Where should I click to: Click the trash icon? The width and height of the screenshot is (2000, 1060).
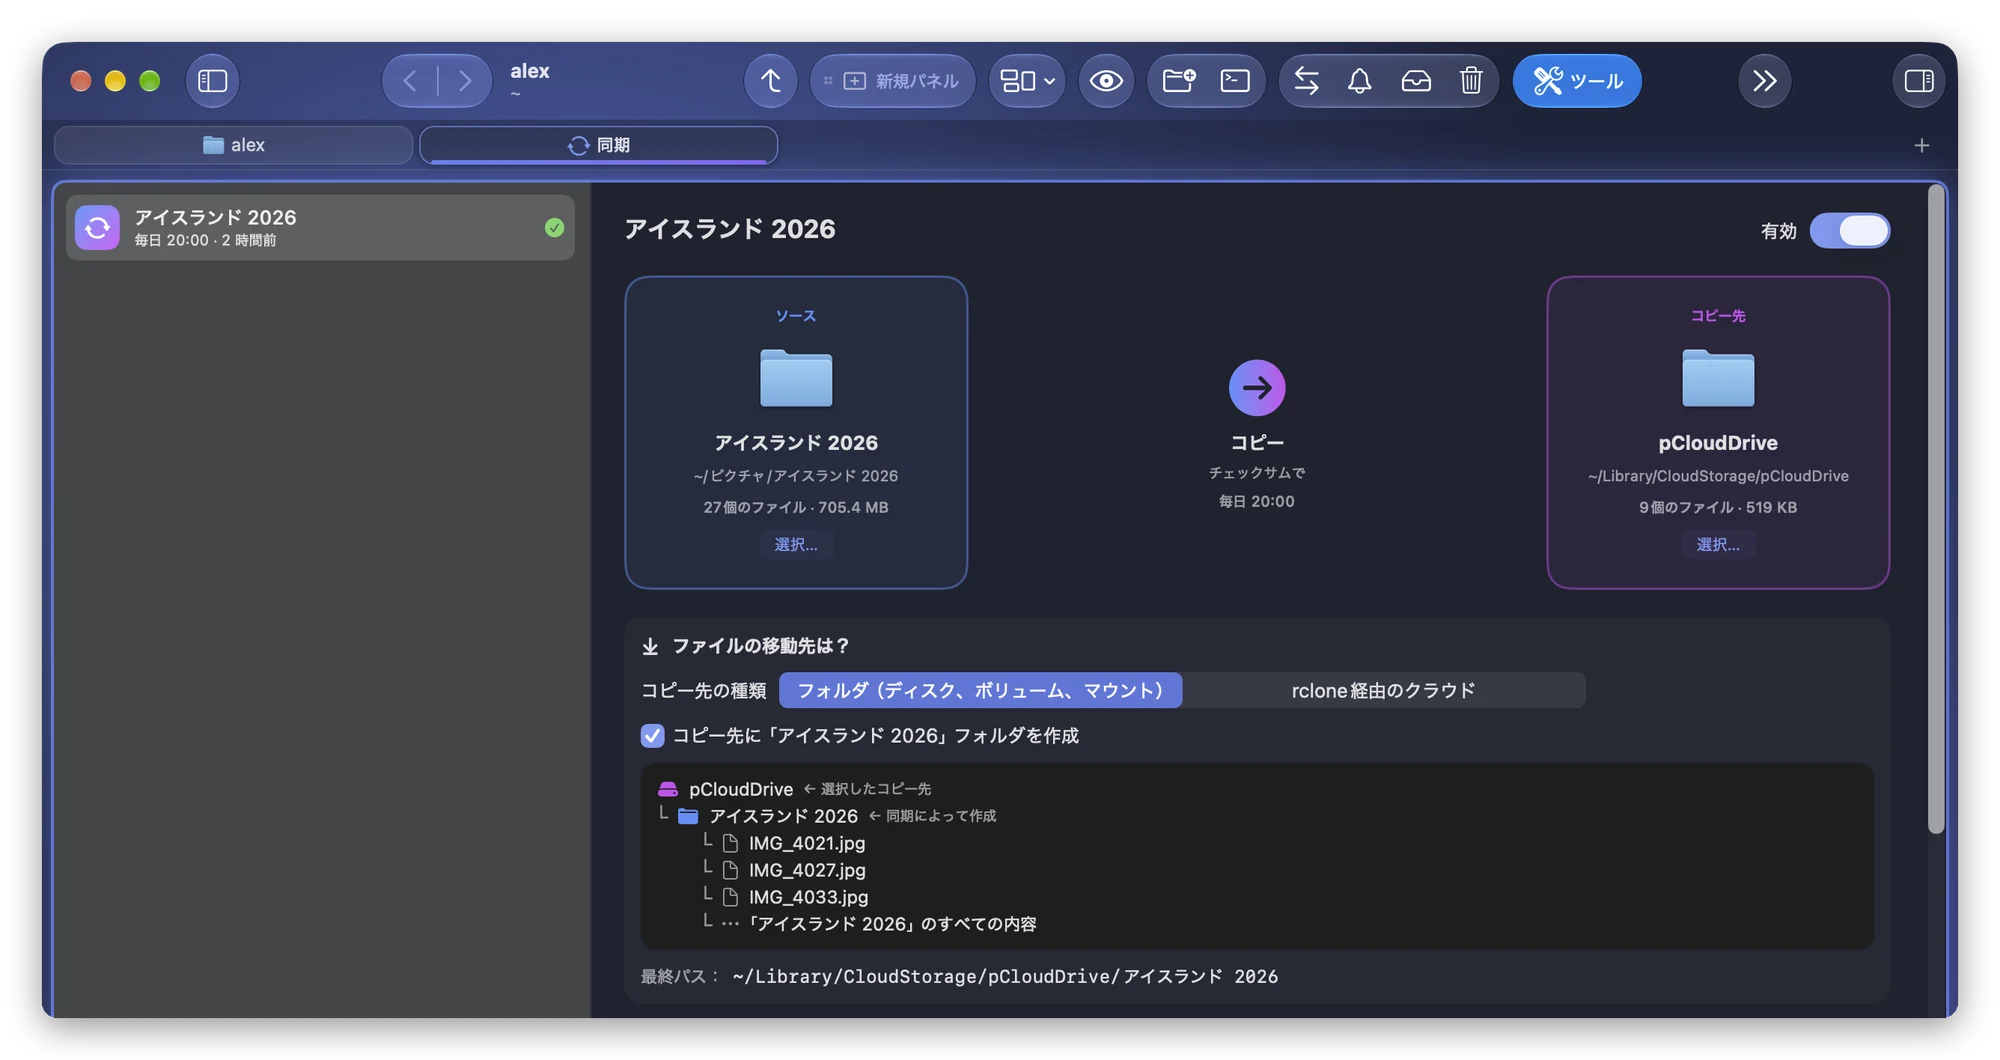pyautogui.click(x=1471, y=81)
